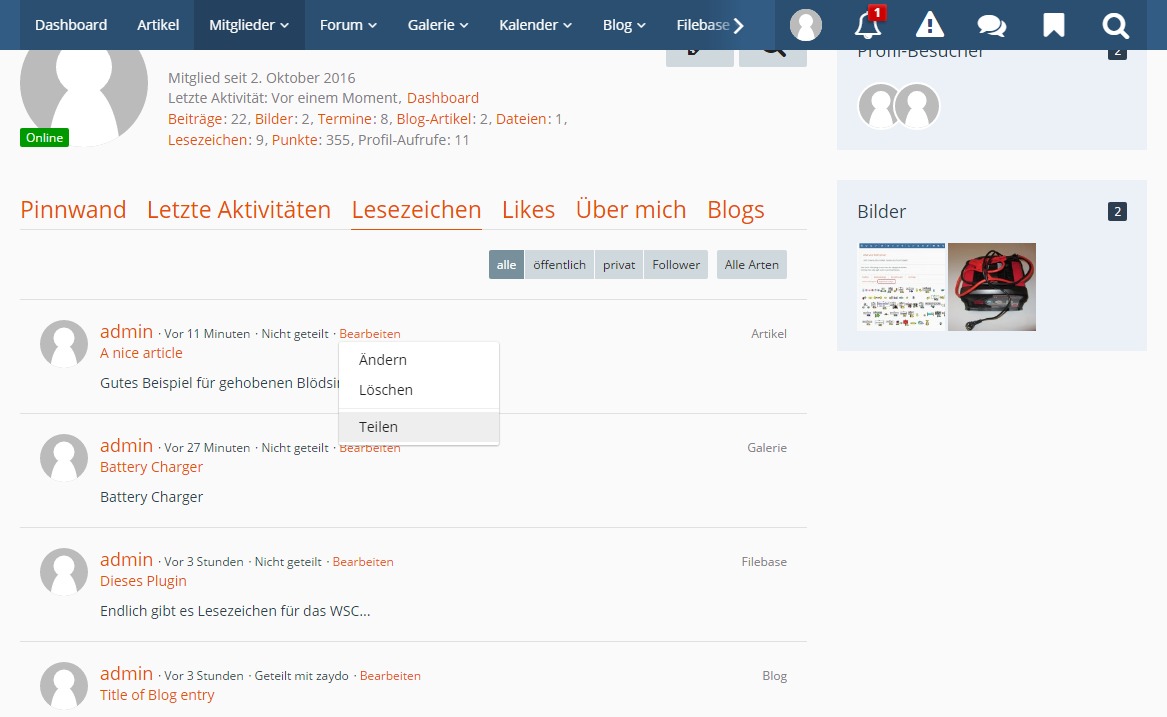Switch to the Pinnwand tab
This screenshot has height=717, width=1167.
pos(73,210)
